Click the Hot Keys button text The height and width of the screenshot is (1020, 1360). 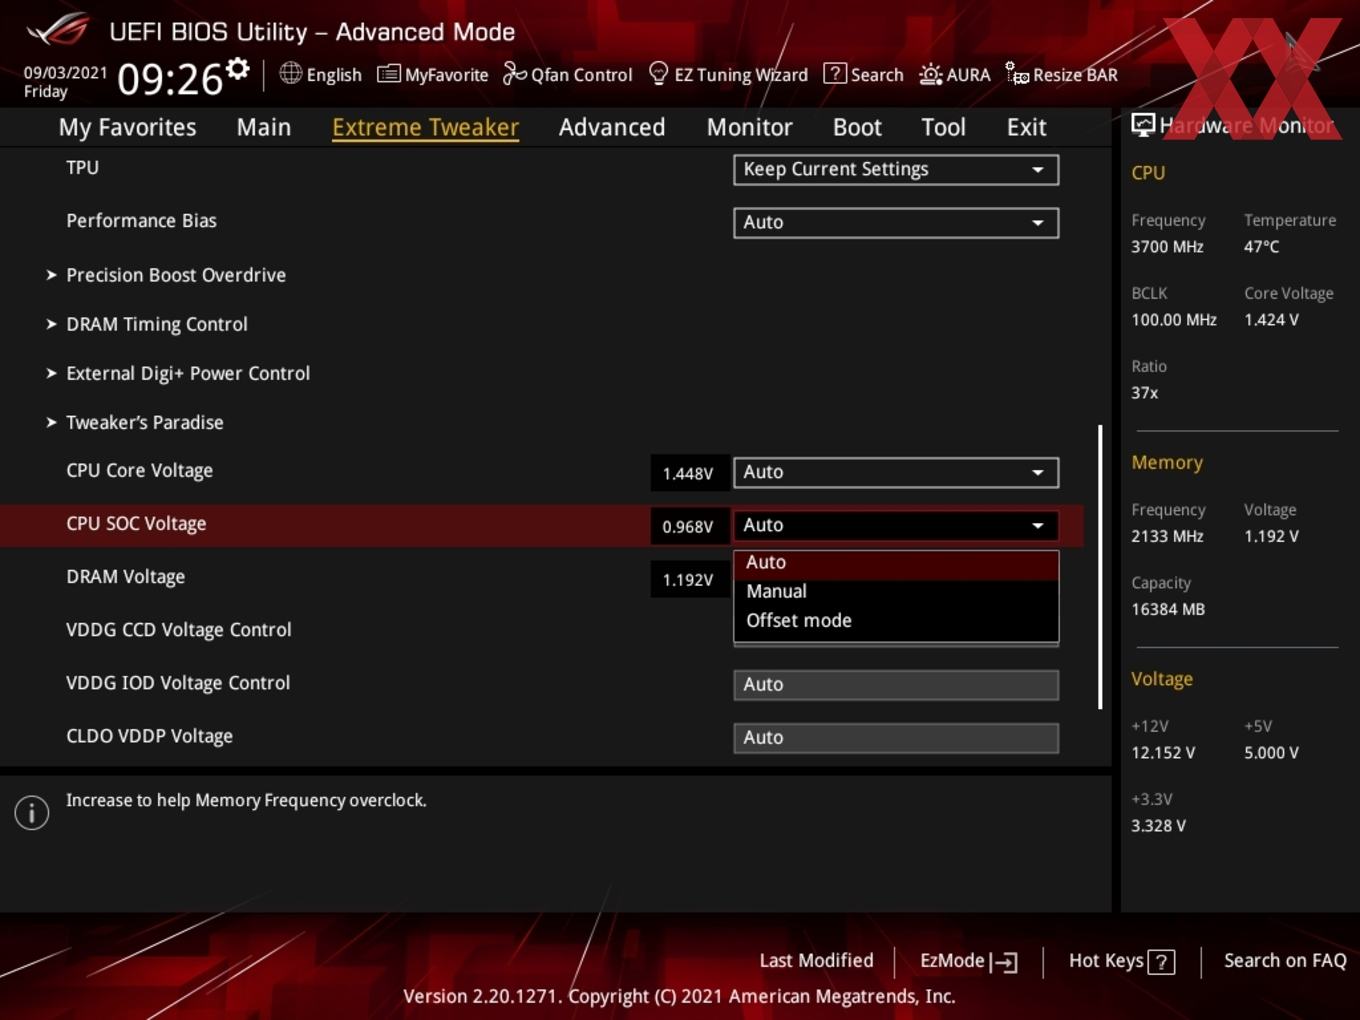coord(1106,961)
